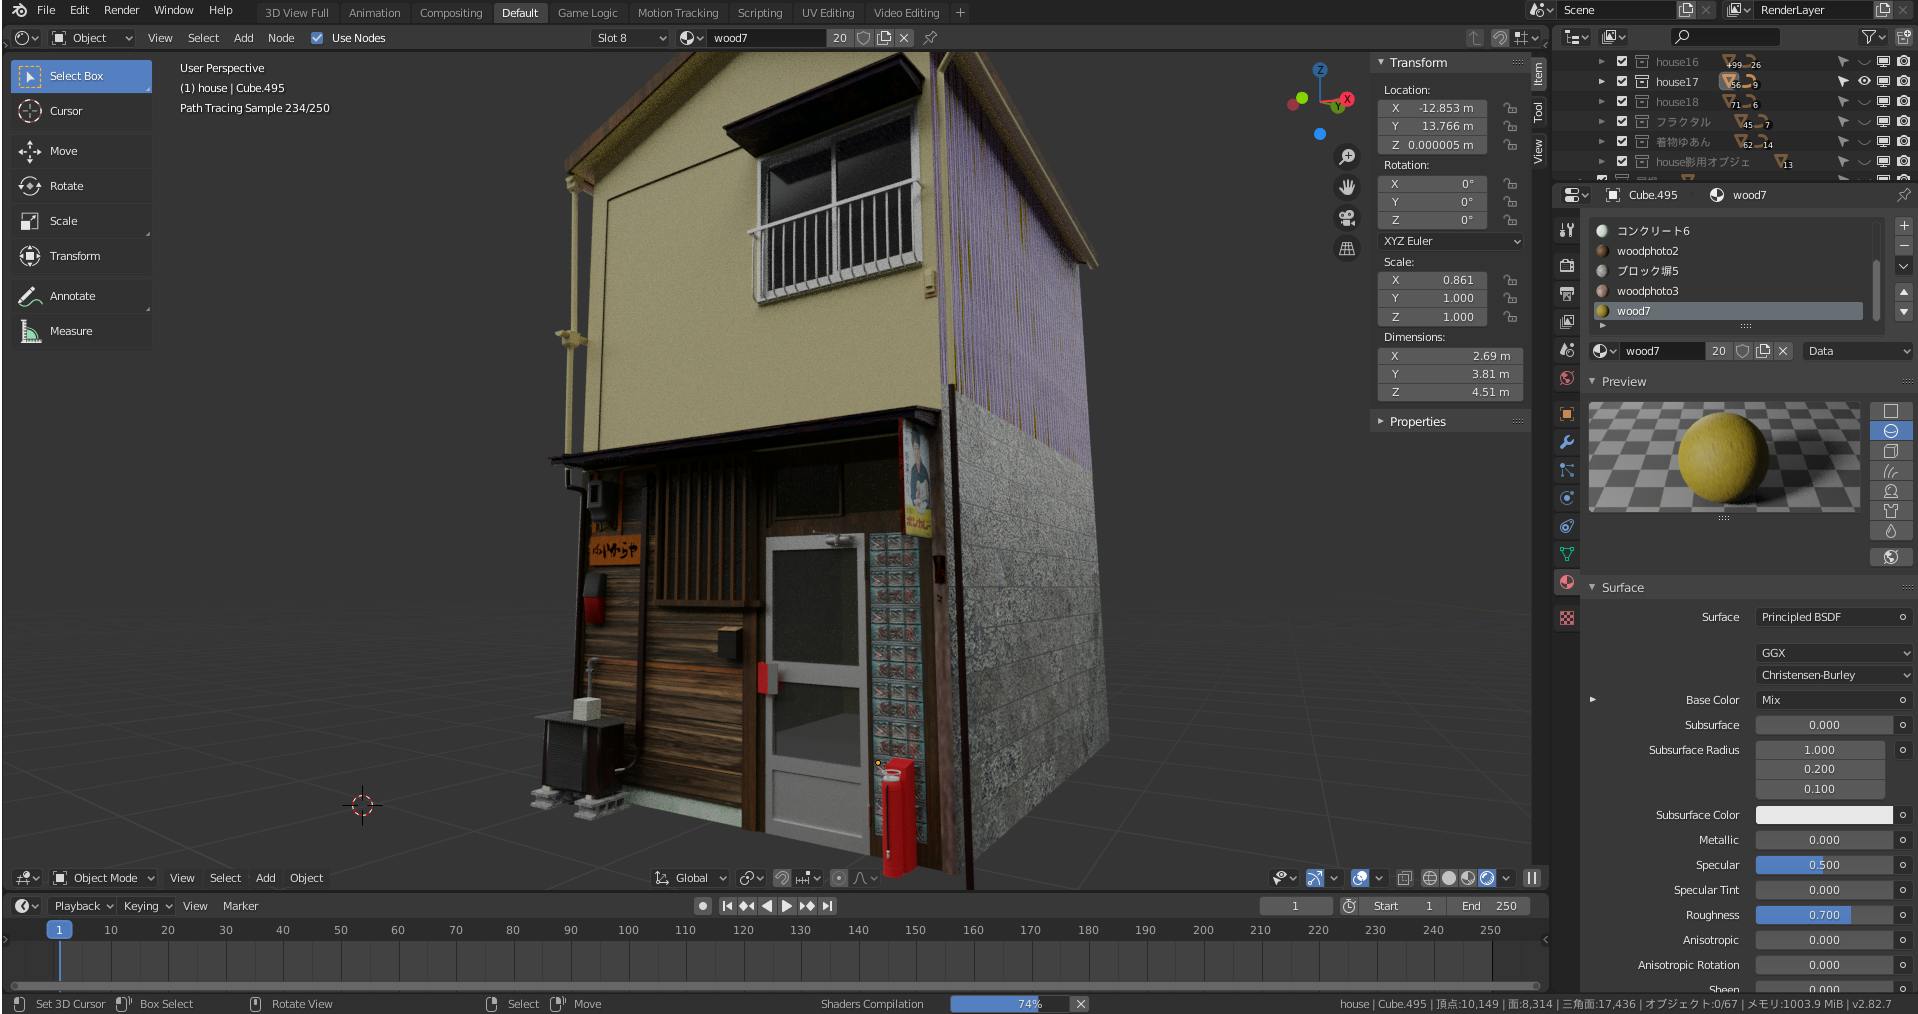Open the World properties tab icon

pyautogui.click(x=1567, y=378)
